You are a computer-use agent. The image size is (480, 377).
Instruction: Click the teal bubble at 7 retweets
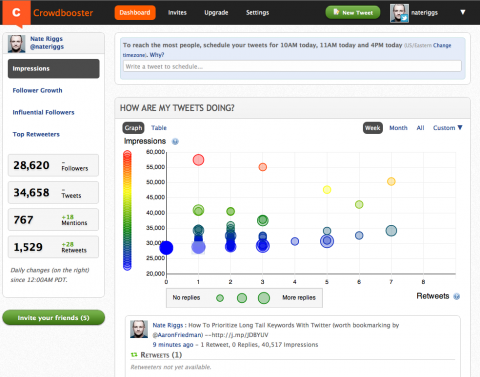point(391,231)
